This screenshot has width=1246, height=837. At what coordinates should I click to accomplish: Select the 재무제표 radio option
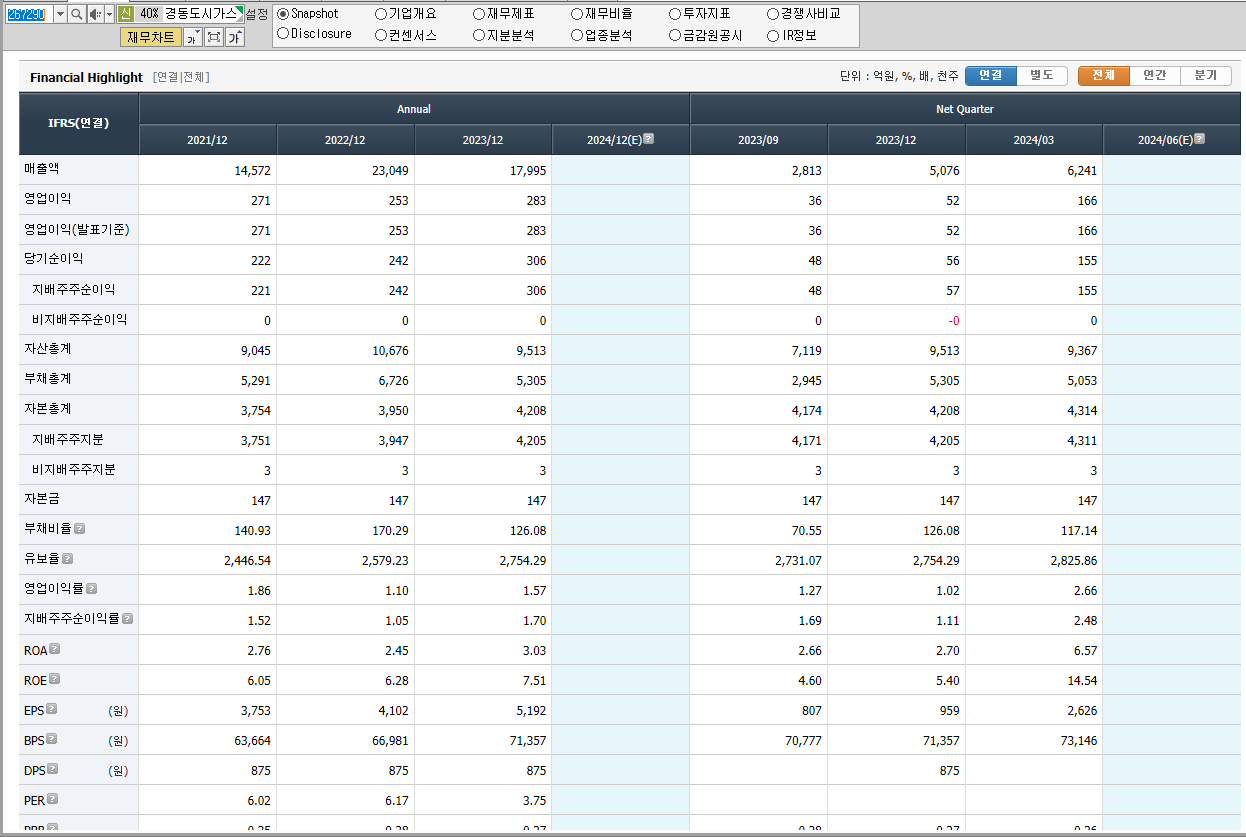point(479,14)
